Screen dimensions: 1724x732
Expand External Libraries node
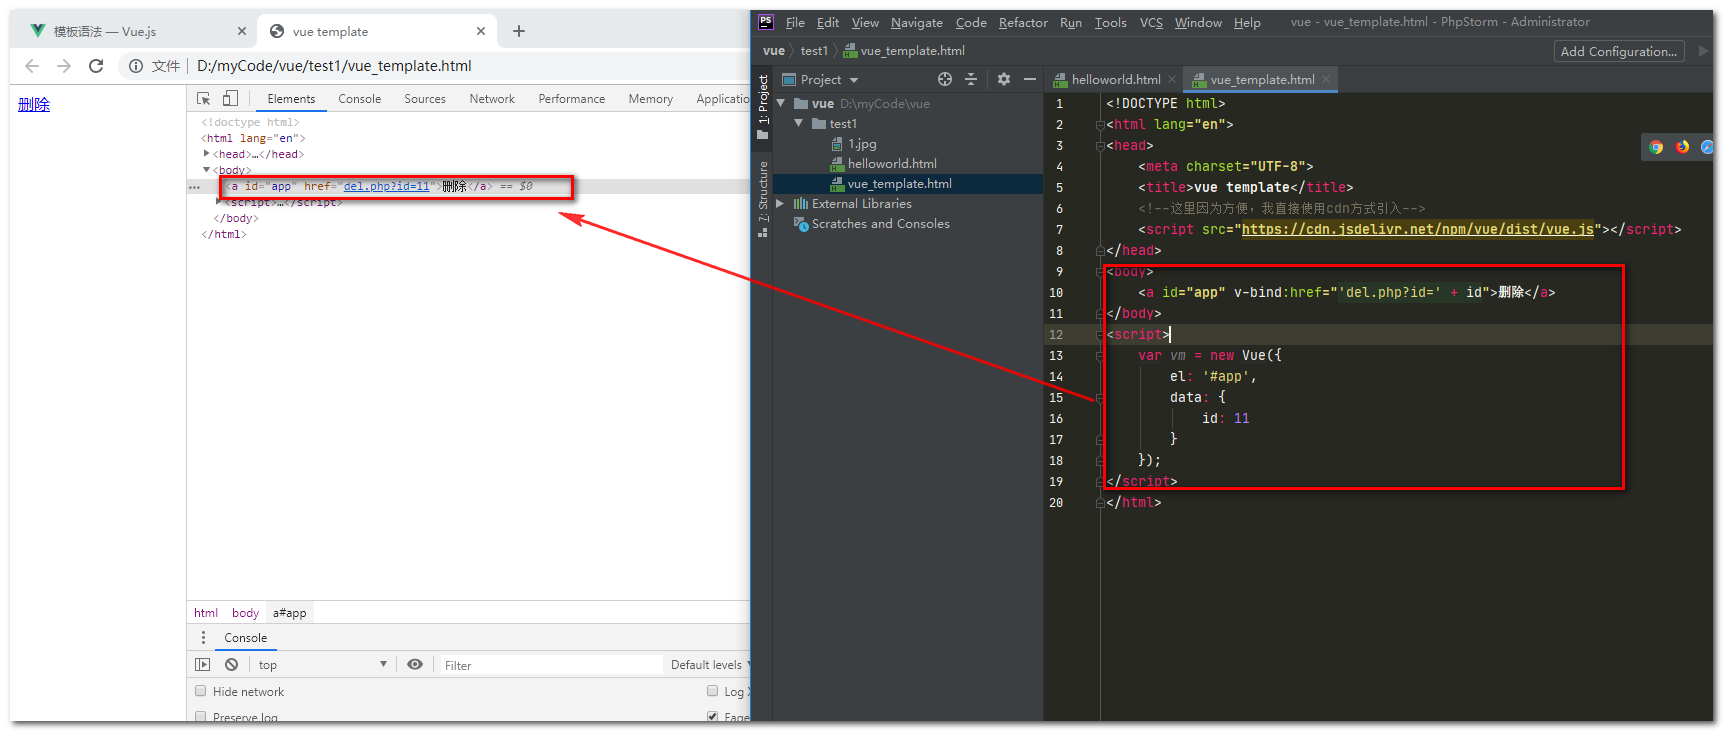780,203
